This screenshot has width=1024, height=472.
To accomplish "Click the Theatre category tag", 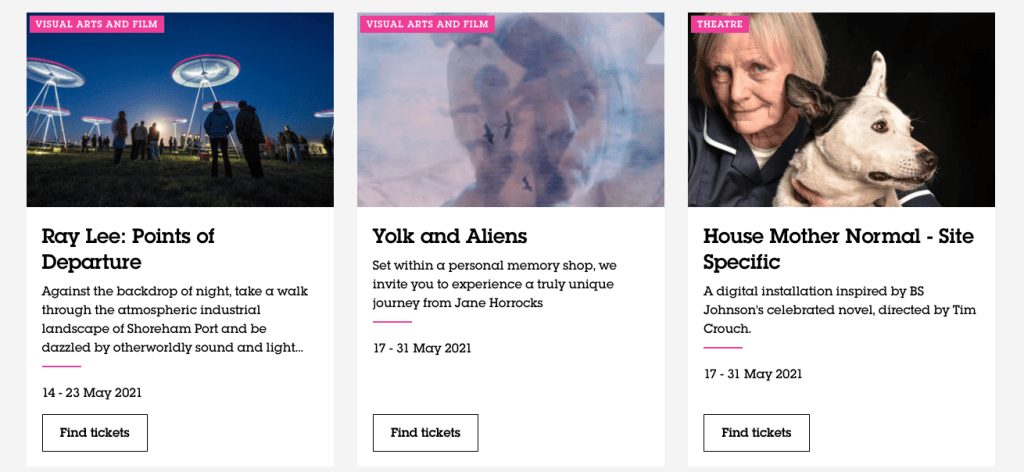I will [720, 24].
